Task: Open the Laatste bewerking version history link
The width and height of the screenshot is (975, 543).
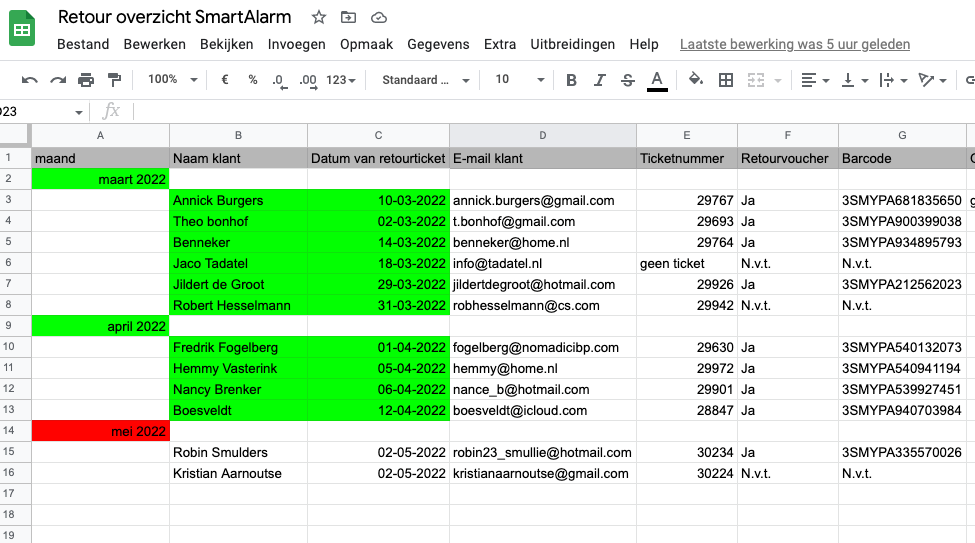Action: click(795, 44)
